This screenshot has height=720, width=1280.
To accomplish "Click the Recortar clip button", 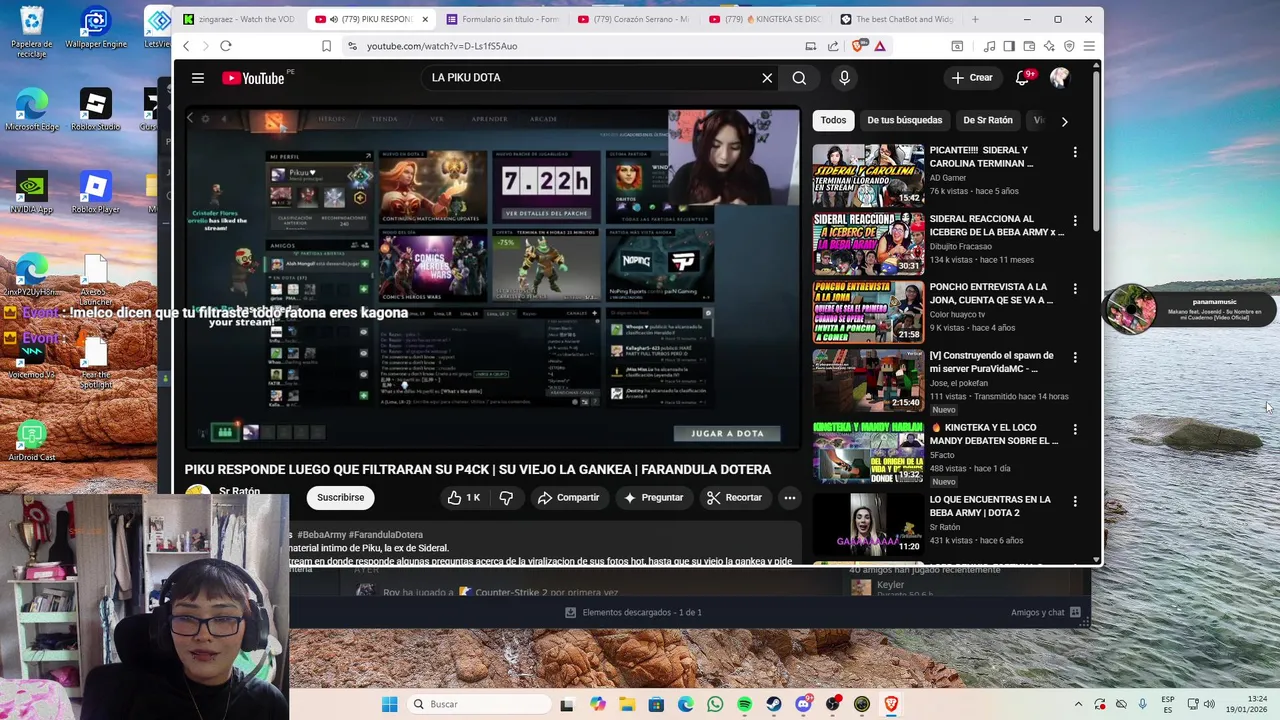I will [x=734, y=497].
